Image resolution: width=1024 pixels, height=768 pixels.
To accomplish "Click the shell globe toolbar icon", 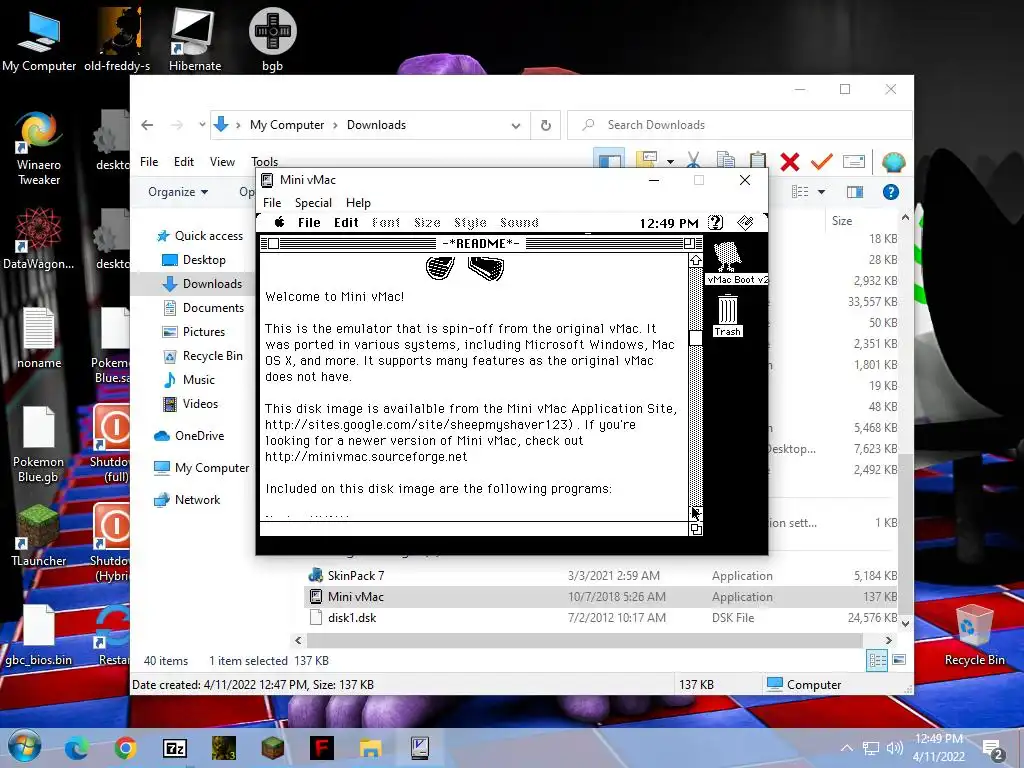I will tap(893, 161).
